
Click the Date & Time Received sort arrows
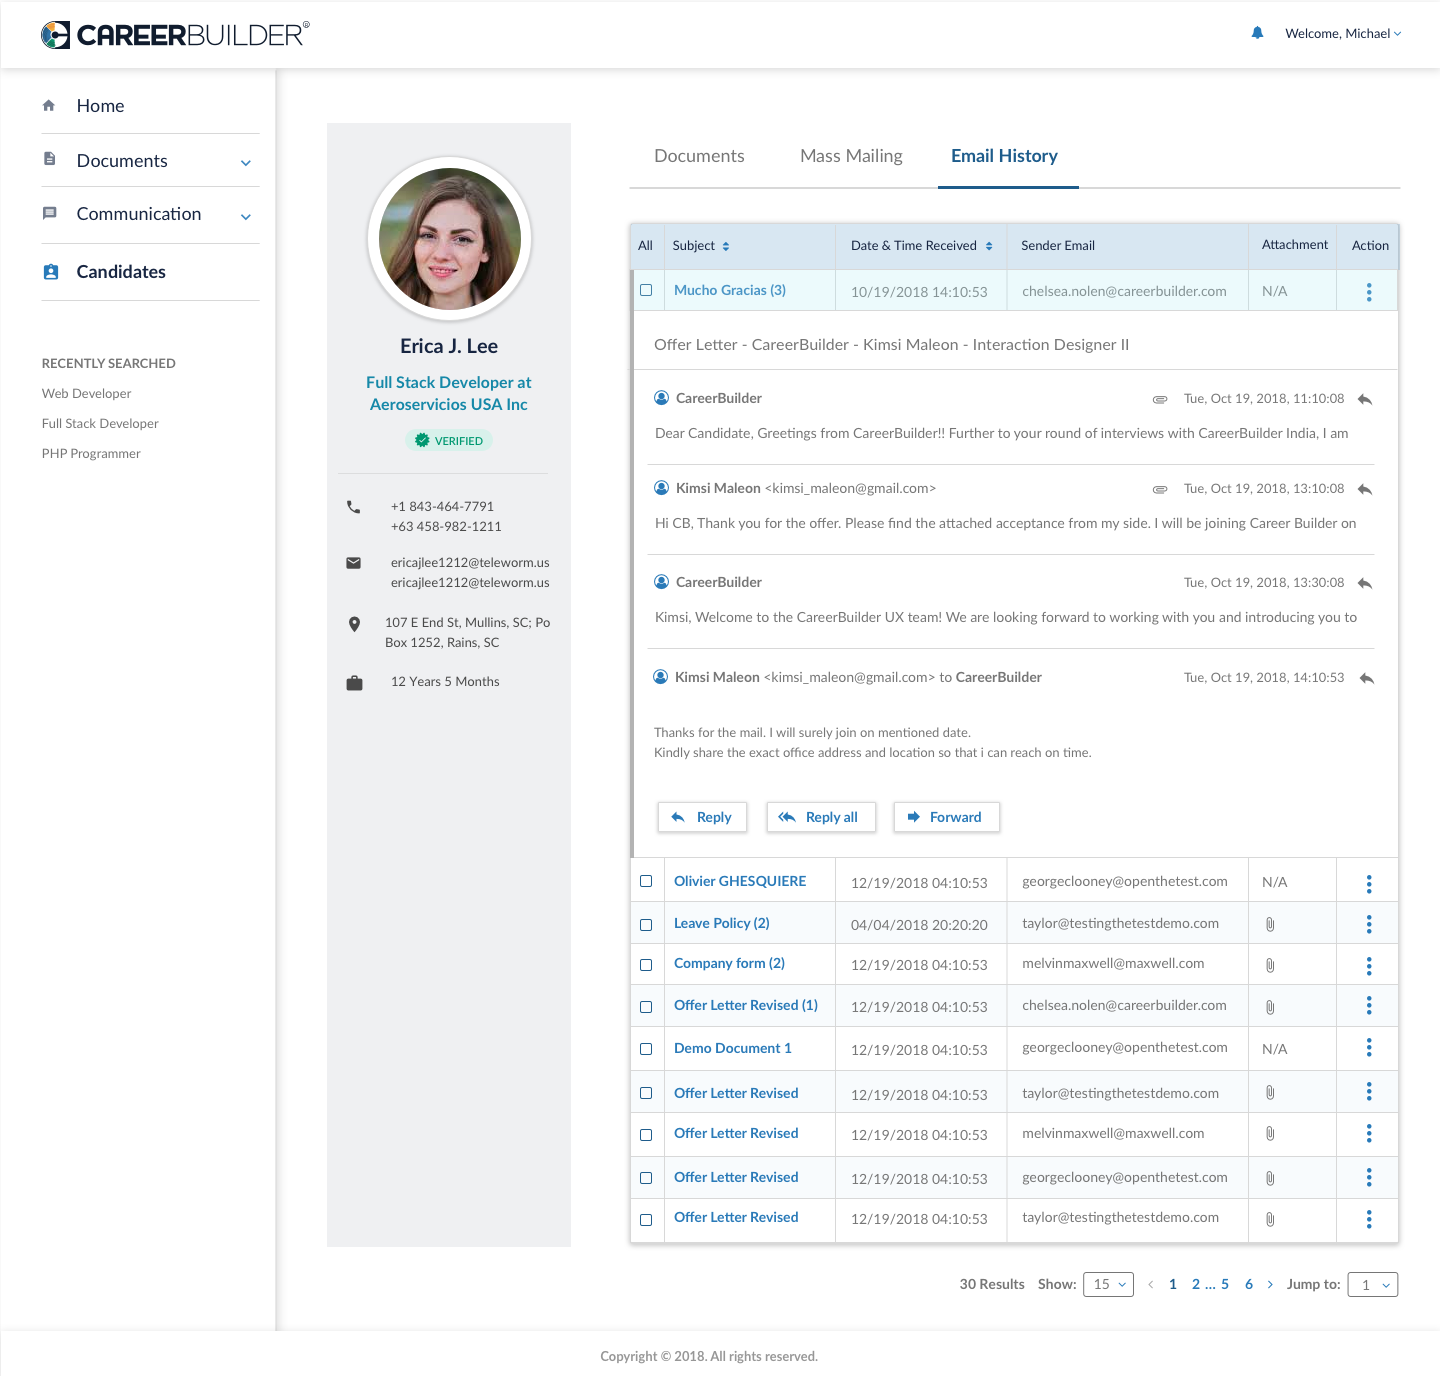point(989,246)
